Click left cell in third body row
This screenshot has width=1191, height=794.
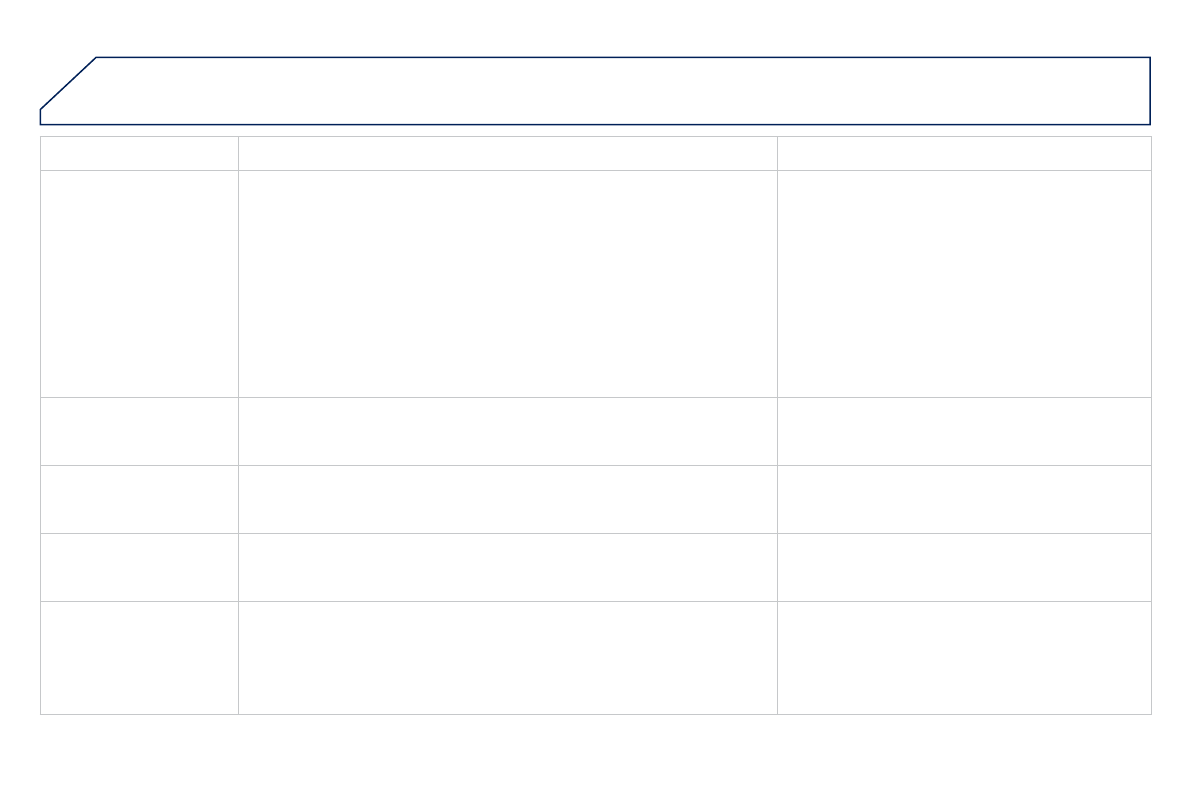pyautogui.click(x=139, y=499)
